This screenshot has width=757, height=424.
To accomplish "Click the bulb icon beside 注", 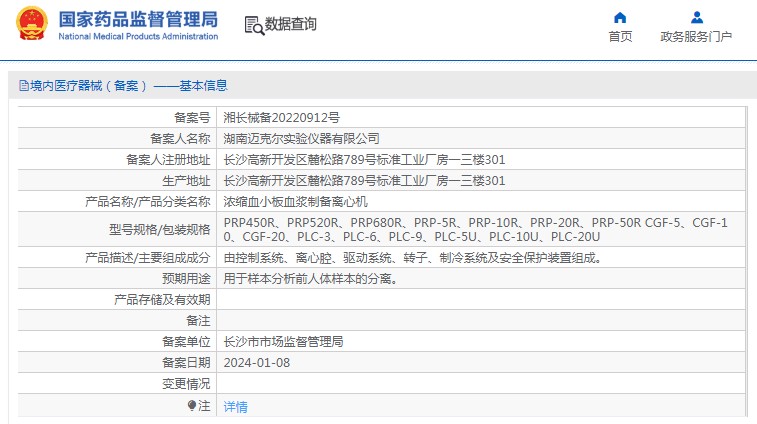I will point(192,406).
